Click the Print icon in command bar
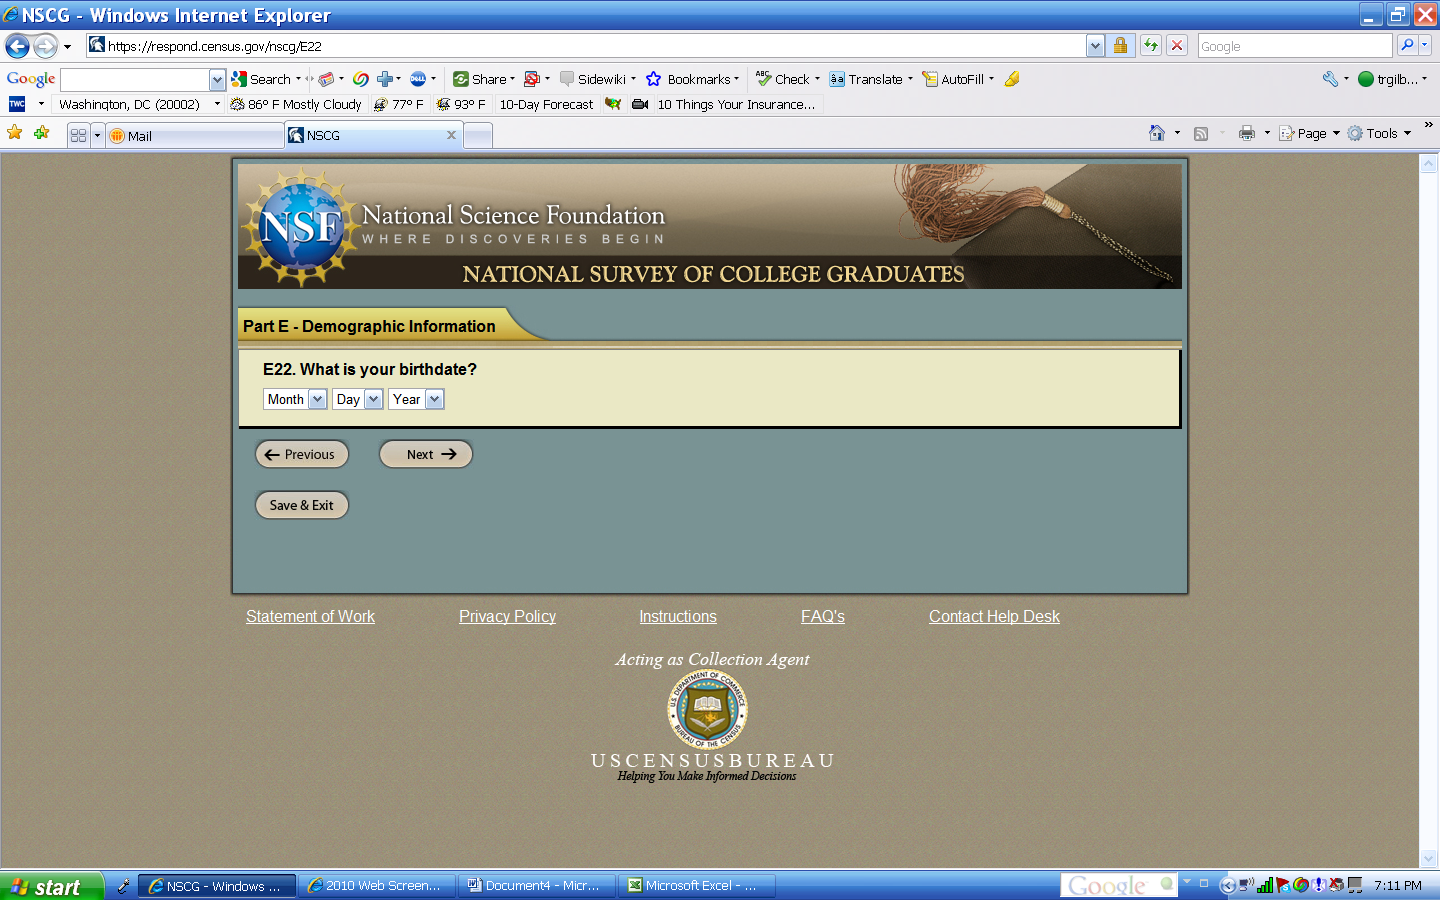 pyautogui.click(x=1246, y=133)
